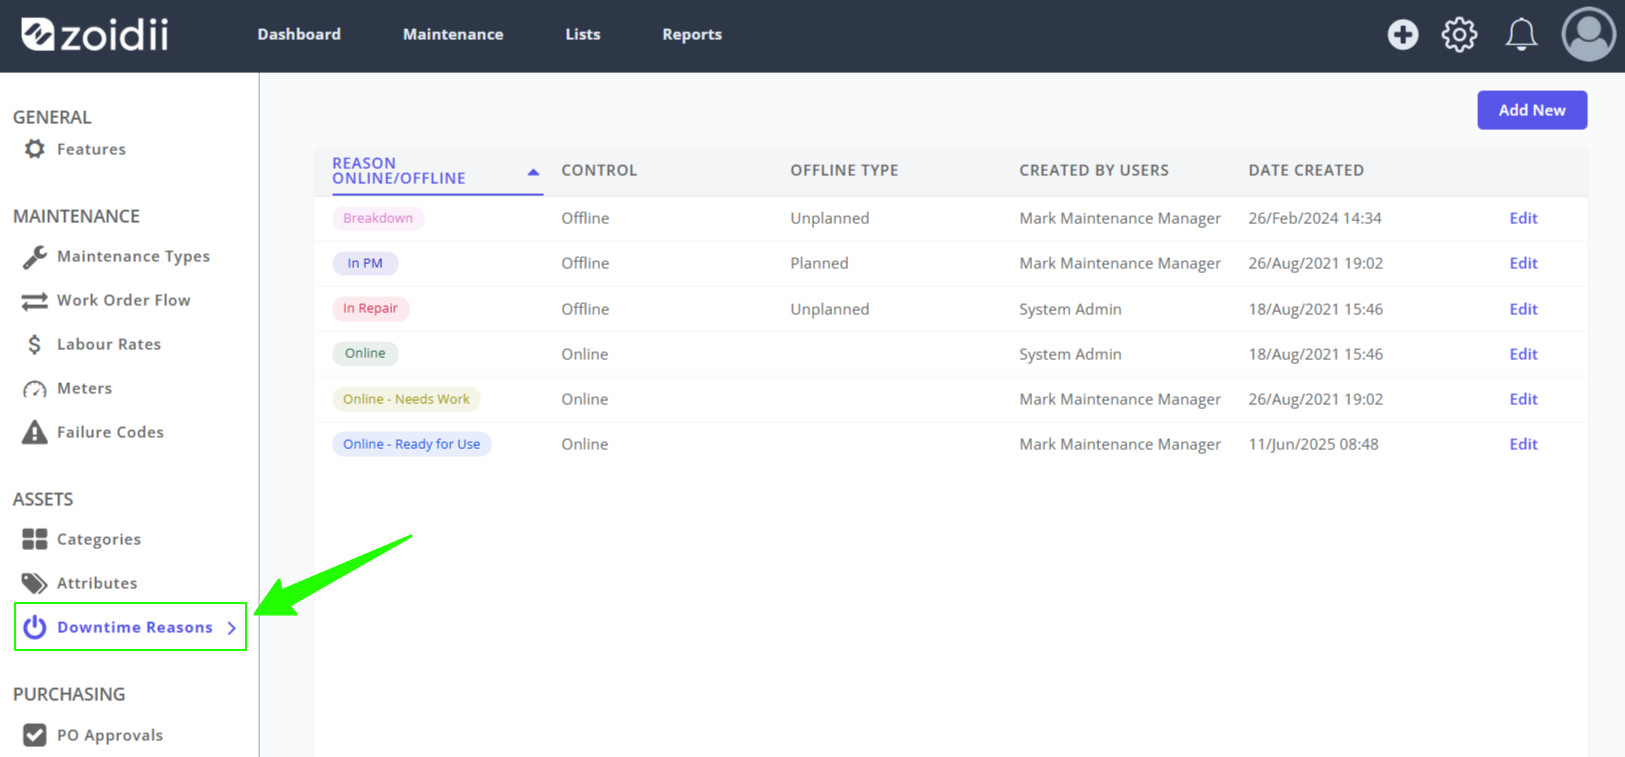The image size is (1625, 757).
Task: Click the Failure Codes warning icon
Action: pyautogui.click(x=35, y=432)
